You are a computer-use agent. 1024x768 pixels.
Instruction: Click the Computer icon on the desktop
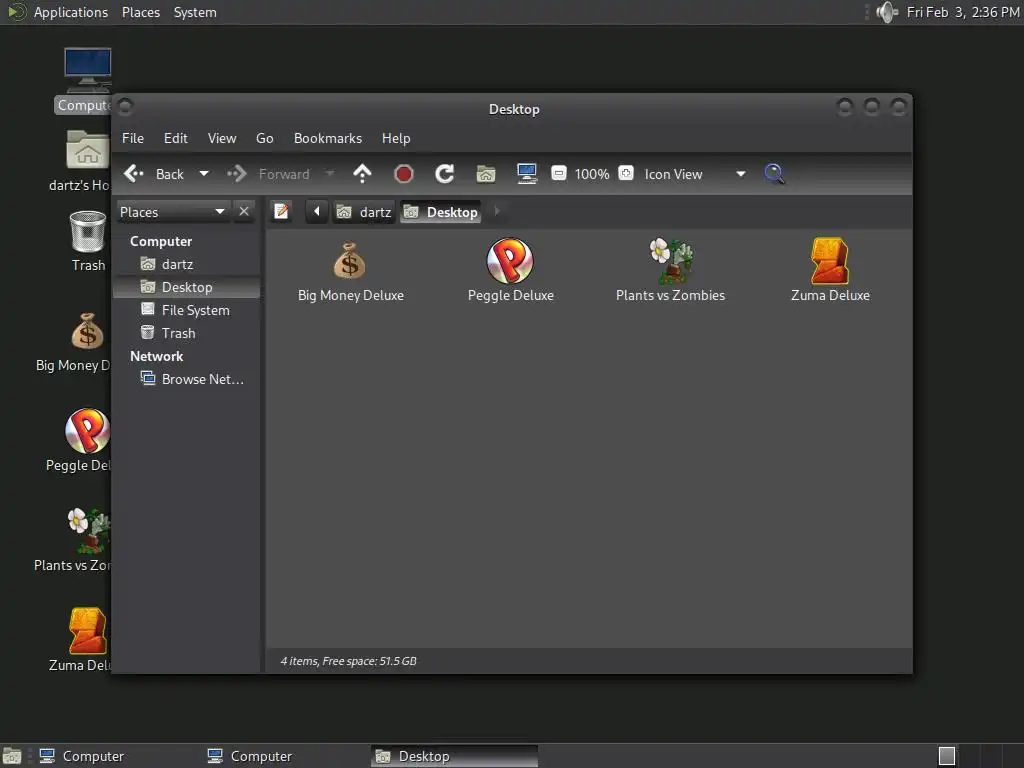pos(88,71)
